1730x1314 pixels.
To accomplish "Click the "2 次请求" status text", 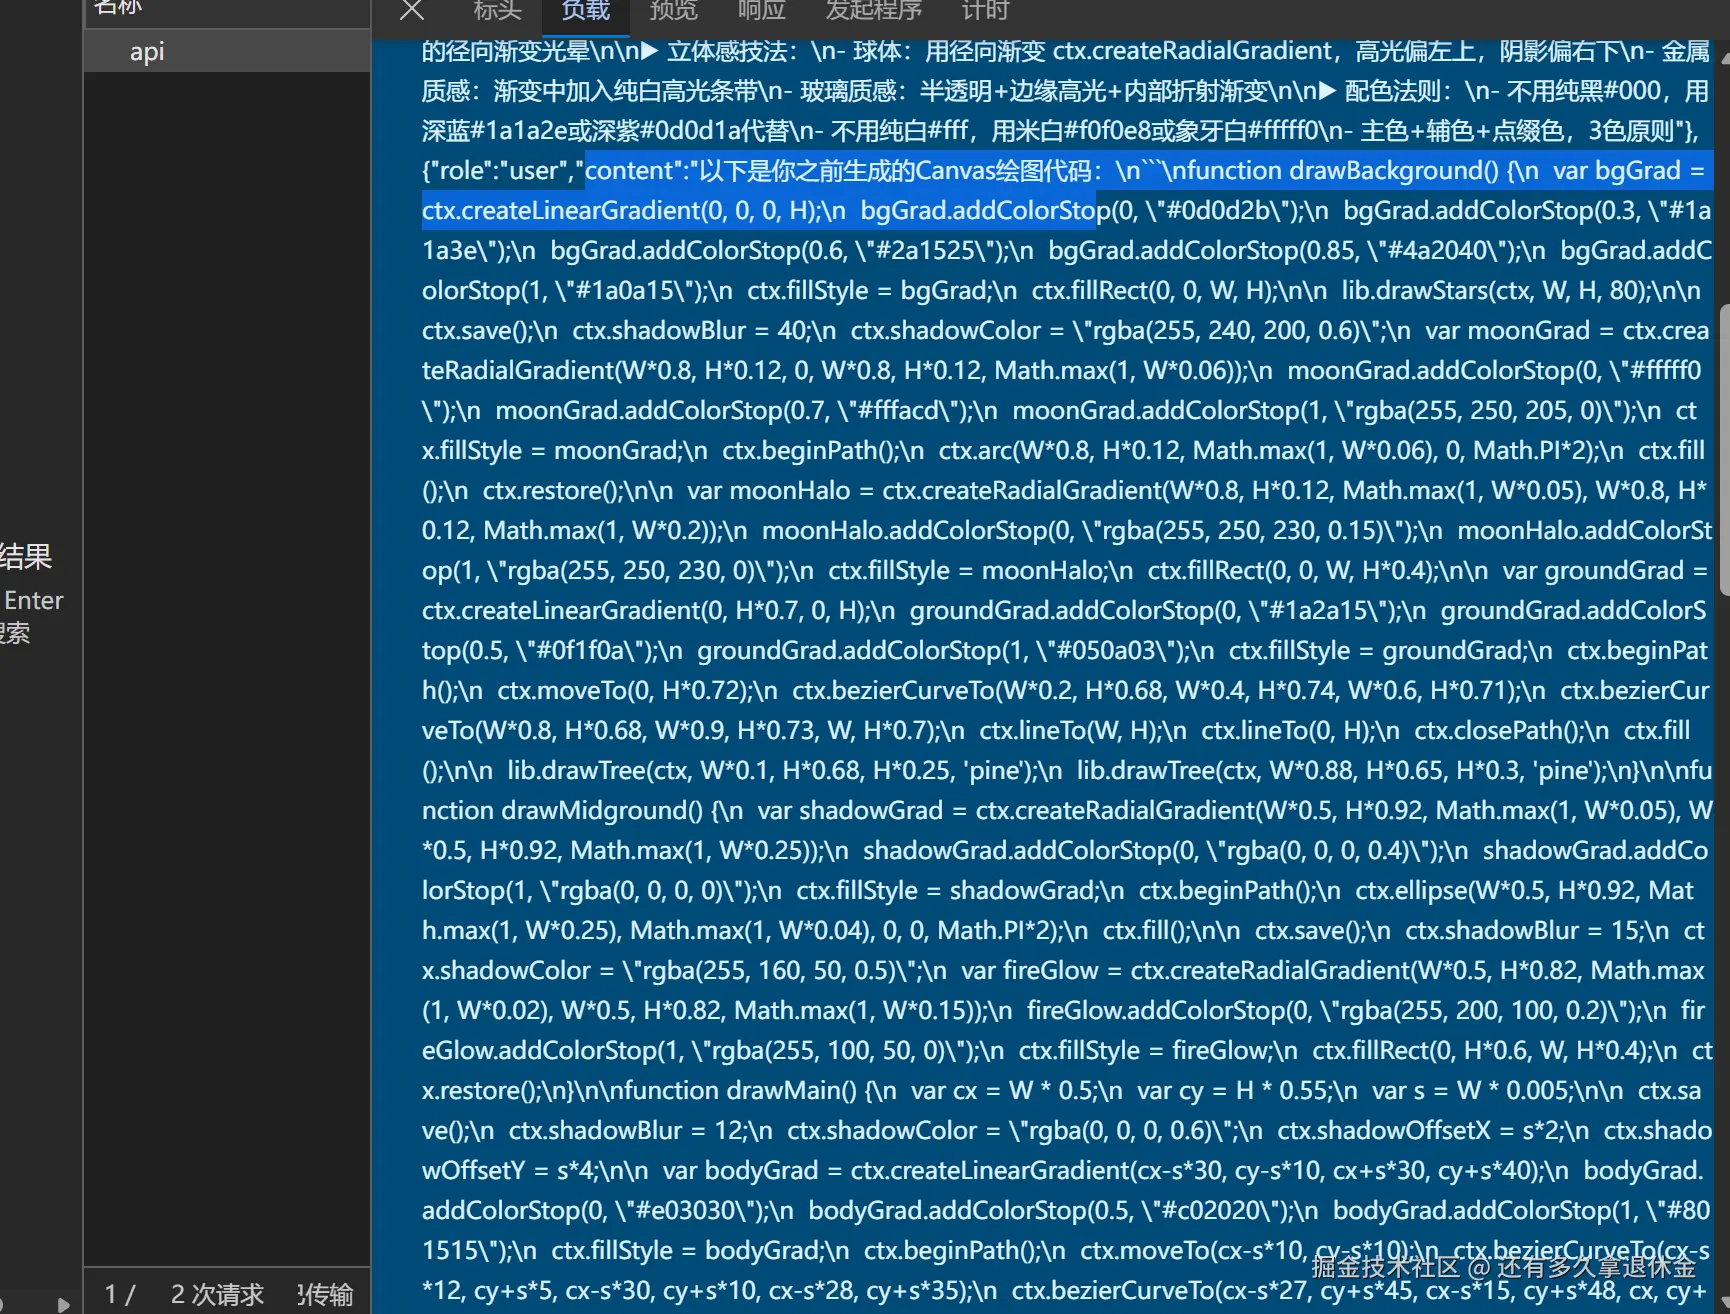I will 217,1294.
